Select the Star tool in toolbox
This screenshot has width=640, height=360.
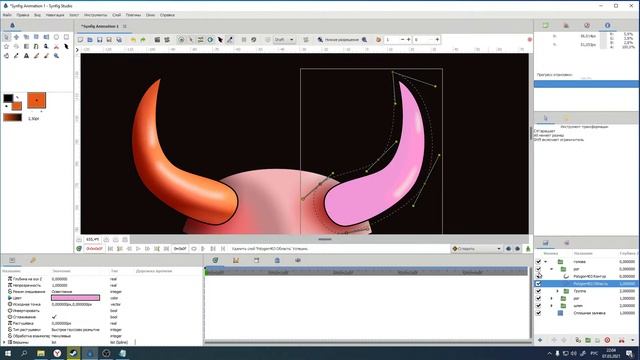[x=6, y=47]
